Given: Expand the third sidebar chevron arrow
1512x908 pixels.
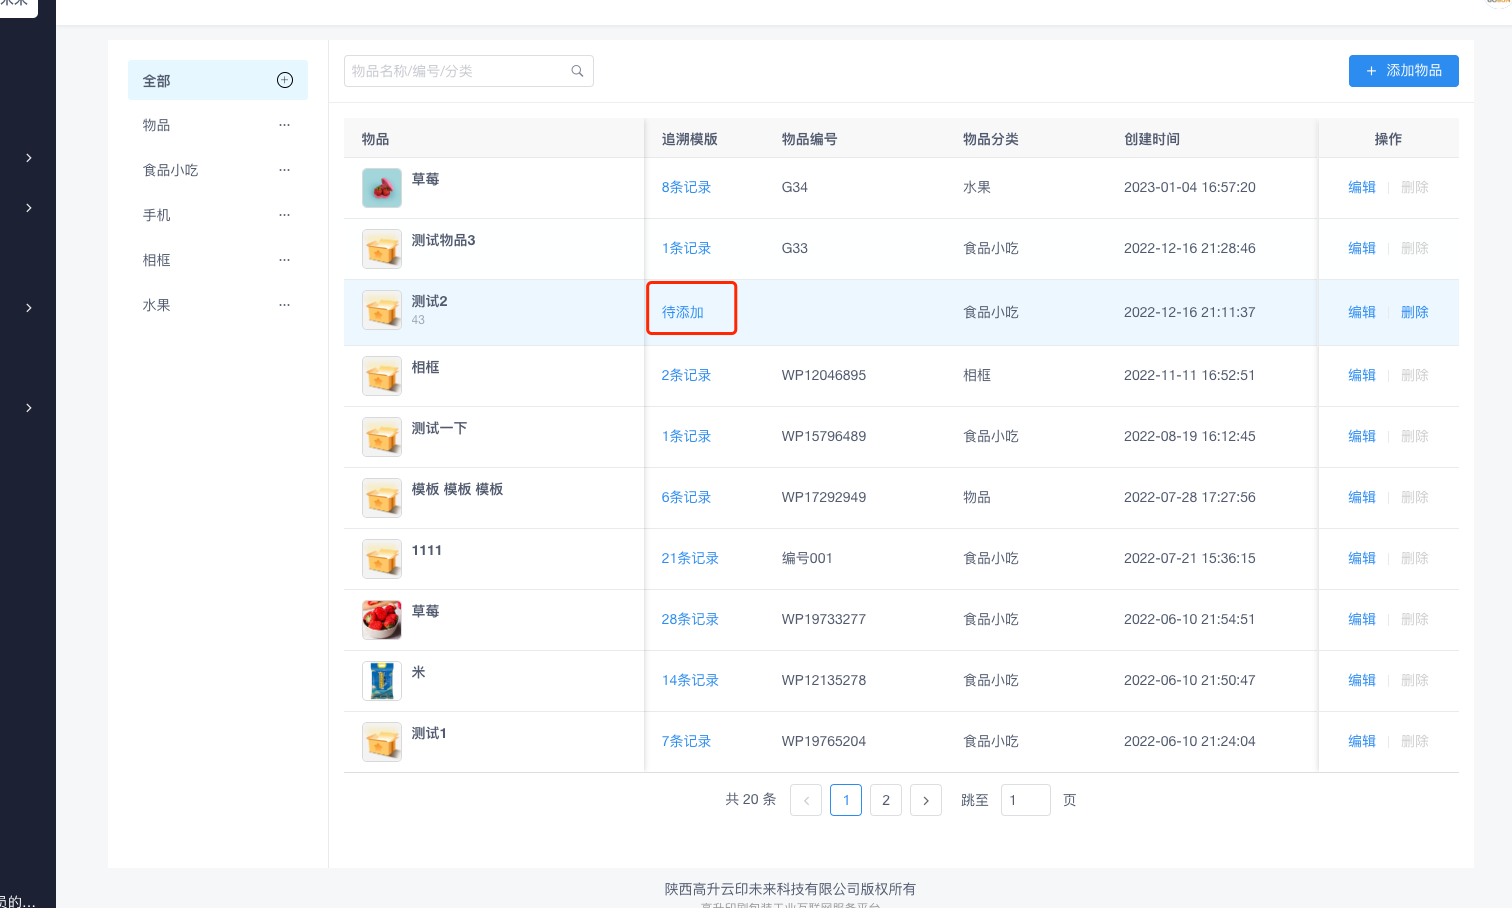Looking at the screenshot, I should point(29,308).
